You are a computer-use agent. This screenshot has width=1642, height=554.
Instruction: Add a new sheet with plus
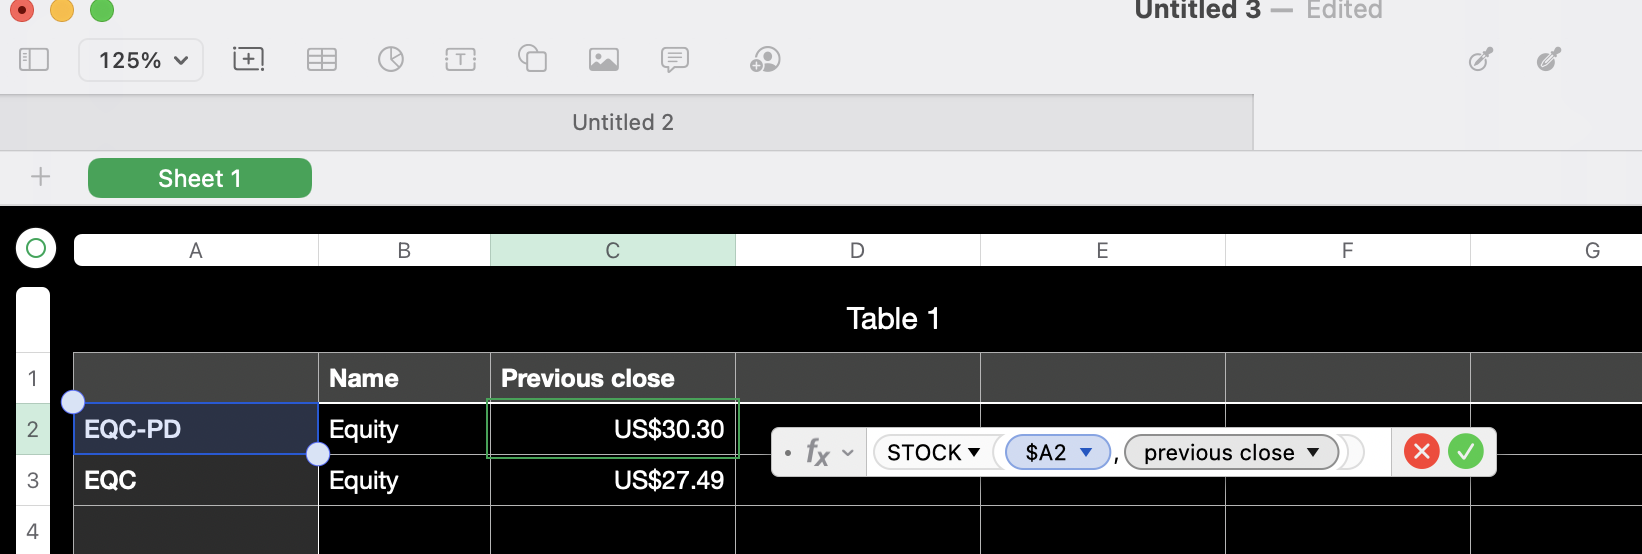[x=40, y=178]
